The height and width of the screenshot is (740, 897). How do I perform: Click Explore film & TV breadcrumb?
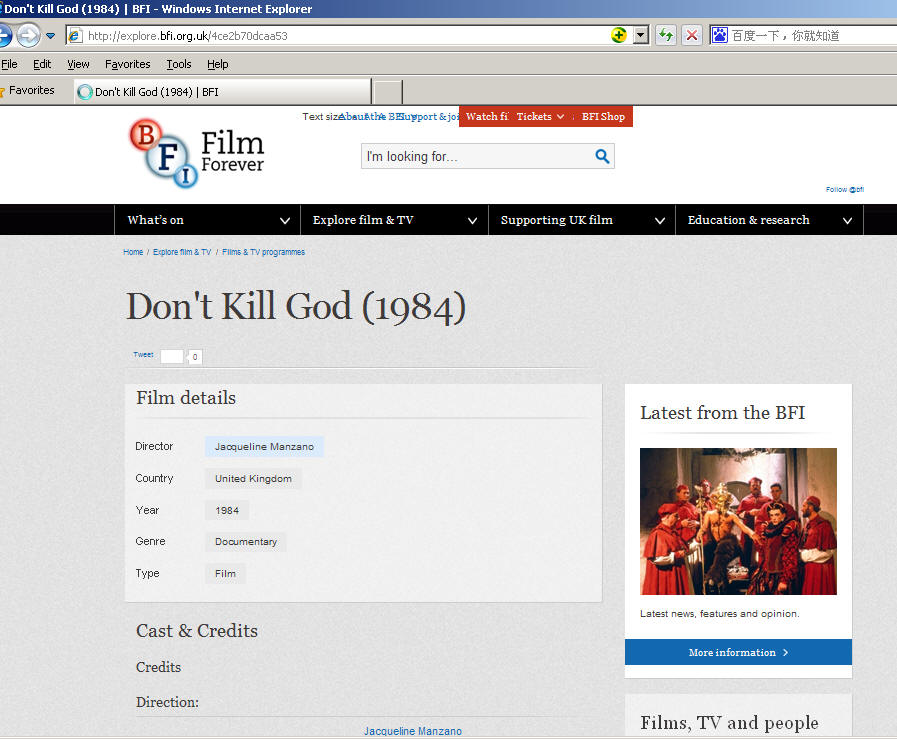(x=182, y=252)
